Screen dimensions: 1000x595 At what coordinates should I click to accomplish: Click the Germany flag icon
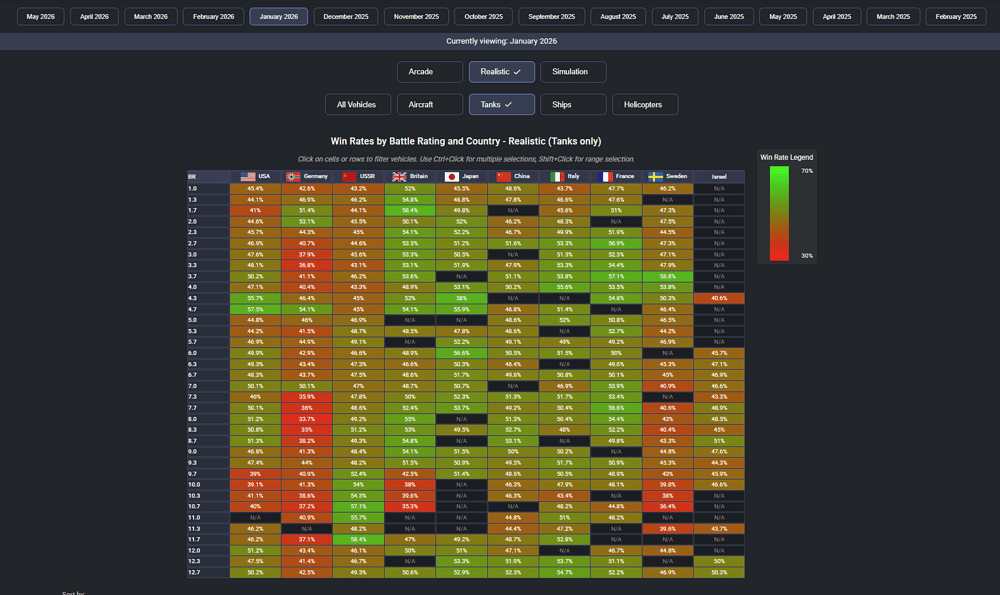click(293, 177)
